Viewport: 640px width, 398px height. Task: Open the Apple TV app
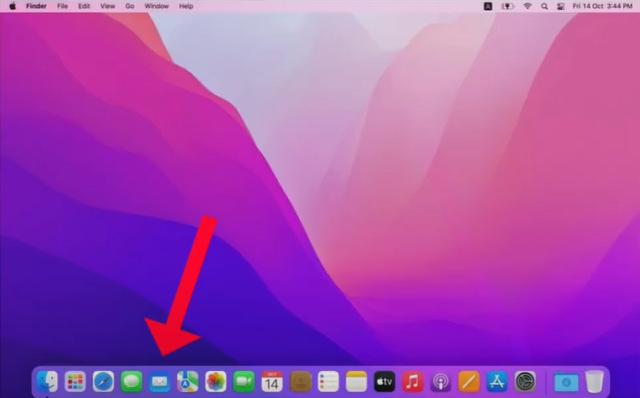point(384,382)
